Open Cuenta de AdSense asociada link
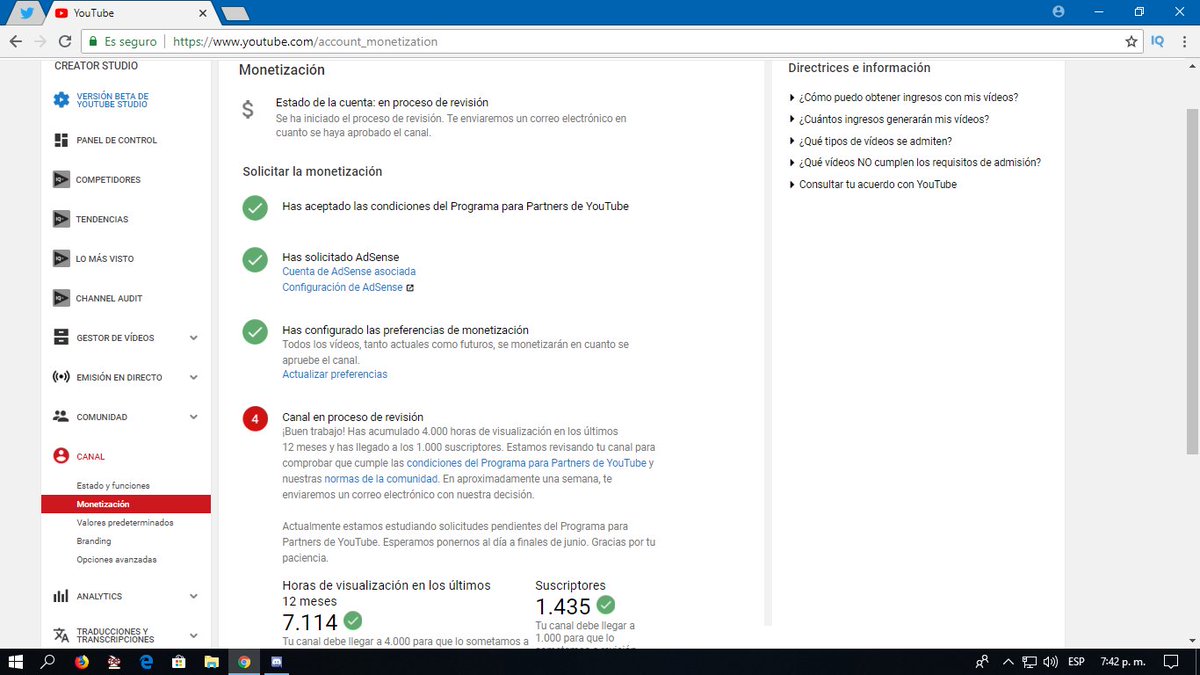This screenshot has height=675, width=1200. pyautogui.click(x=349, y=272)
